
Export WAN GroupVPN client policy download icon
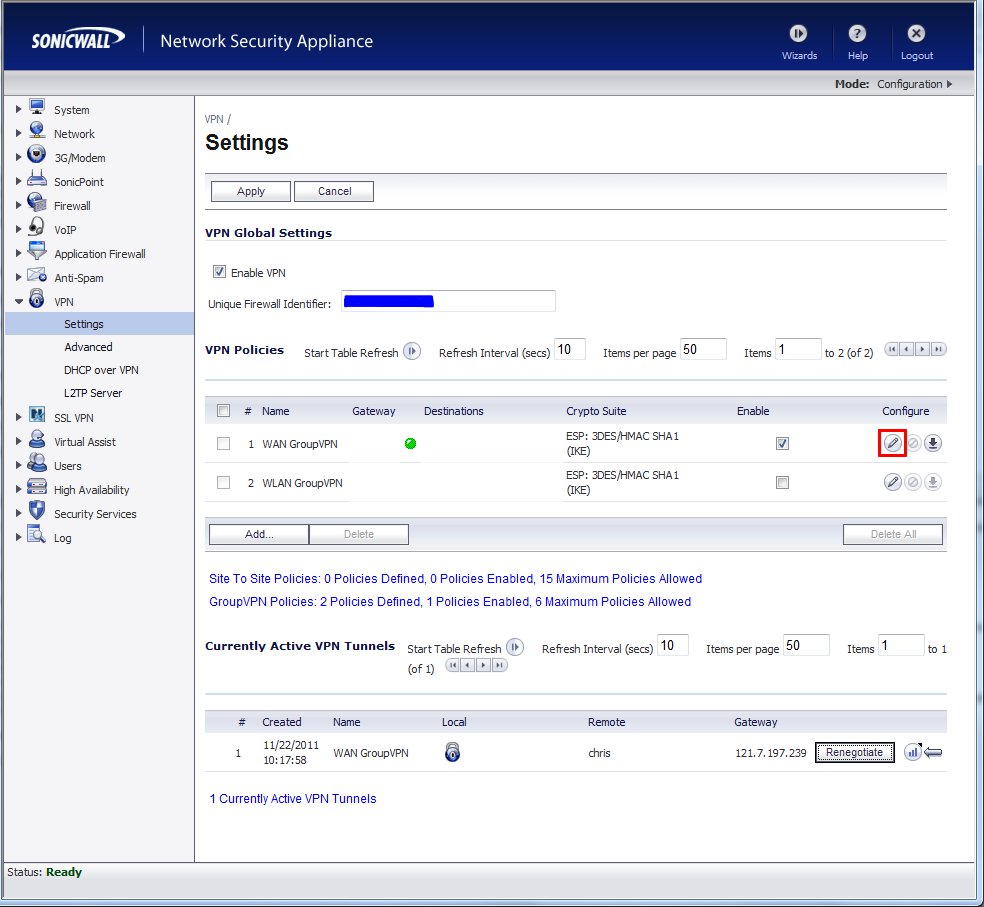click(933, 443)
